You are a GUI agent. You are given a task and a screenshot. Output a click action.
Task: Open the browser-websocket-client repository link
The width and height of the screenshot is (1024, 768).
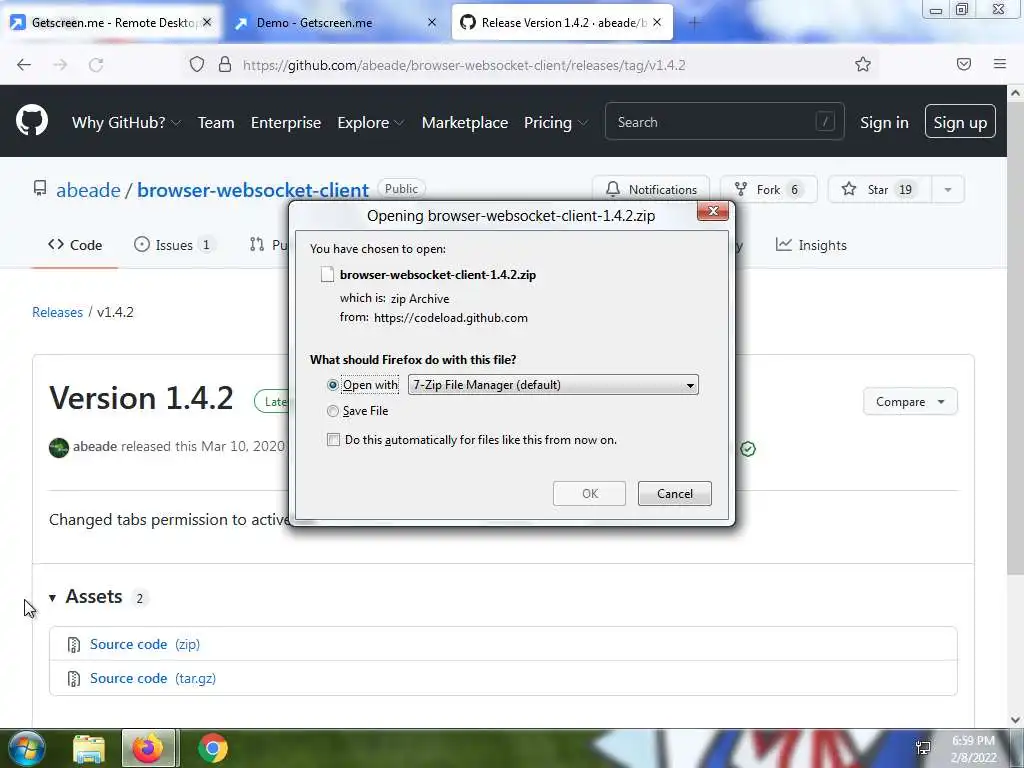(253, 190)
